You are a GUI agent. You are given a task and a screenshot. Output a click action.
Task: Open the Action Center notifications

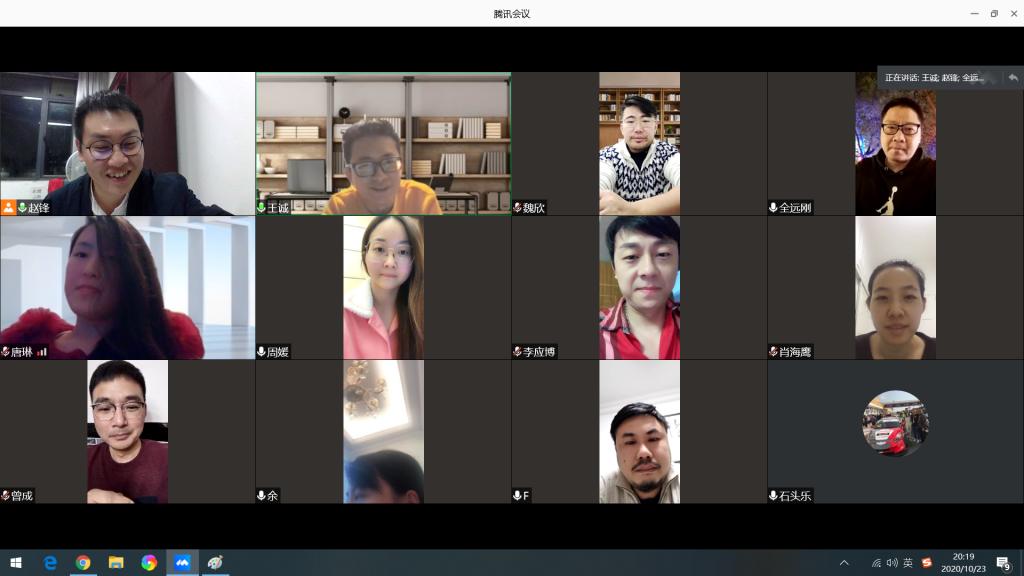(x=1004, y=562)
